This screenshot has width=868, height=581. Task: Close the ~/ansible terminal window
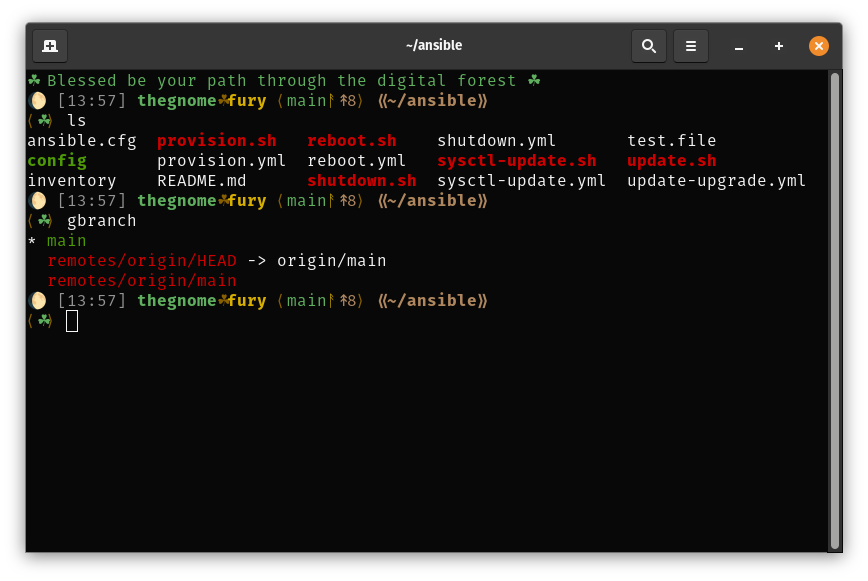coord(818,46)
